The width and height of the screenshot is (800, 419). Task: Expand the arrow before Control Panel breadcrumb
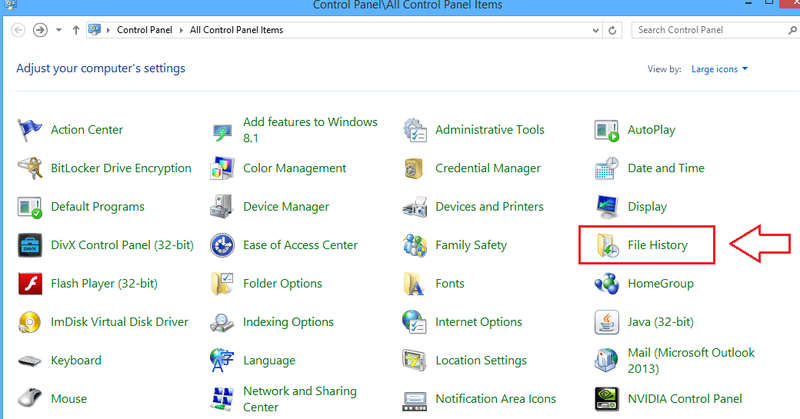(x=108, y=30)
